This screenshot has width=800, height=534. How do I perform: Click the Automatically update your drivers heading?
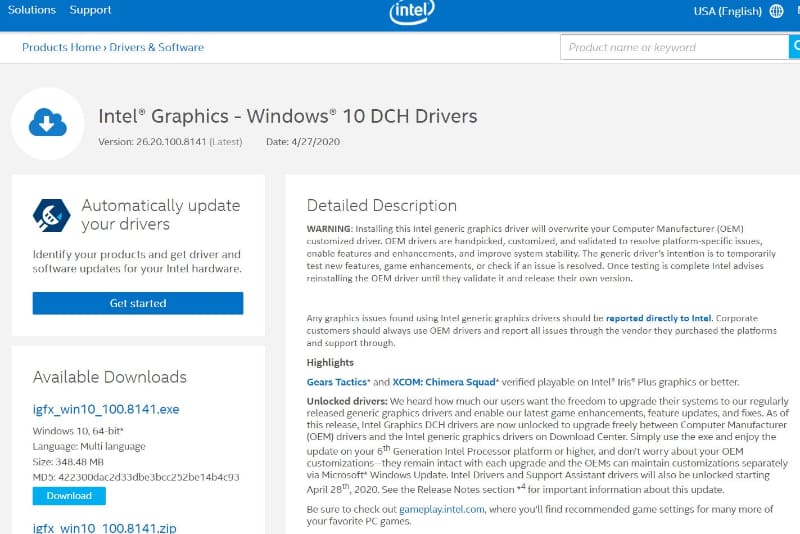coord(161,215)
